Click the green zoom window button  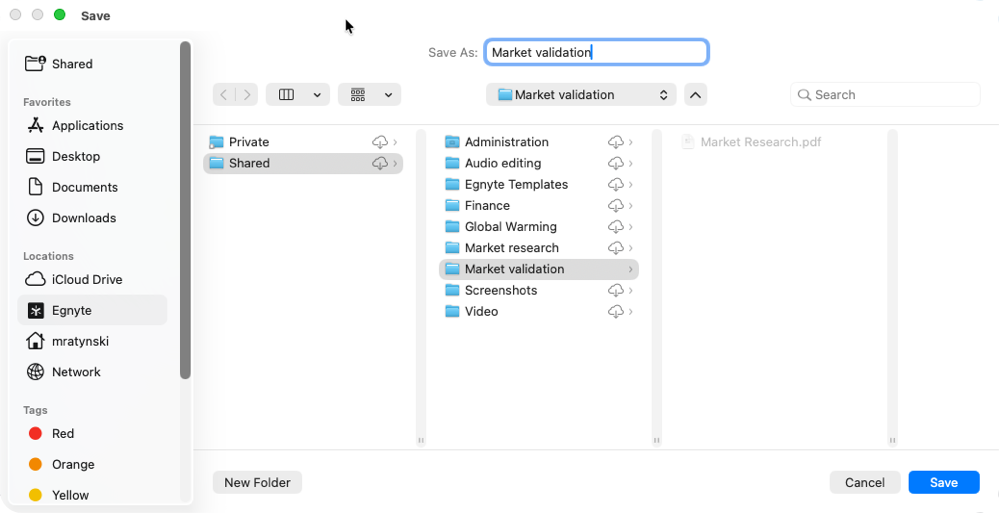click(x=59, y=15)
